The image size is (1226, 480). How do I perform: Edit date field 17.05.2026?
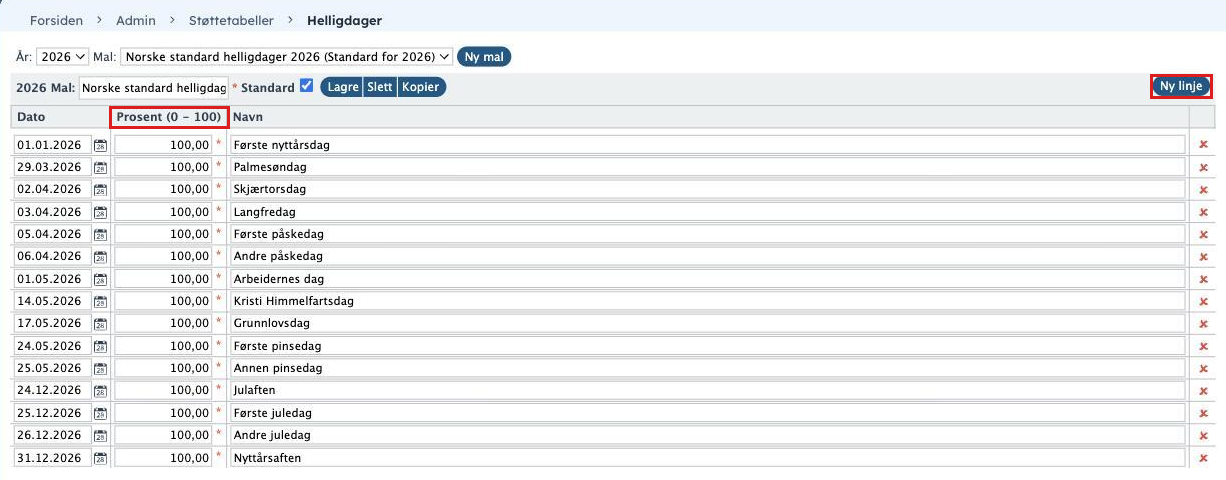(52, 324)
